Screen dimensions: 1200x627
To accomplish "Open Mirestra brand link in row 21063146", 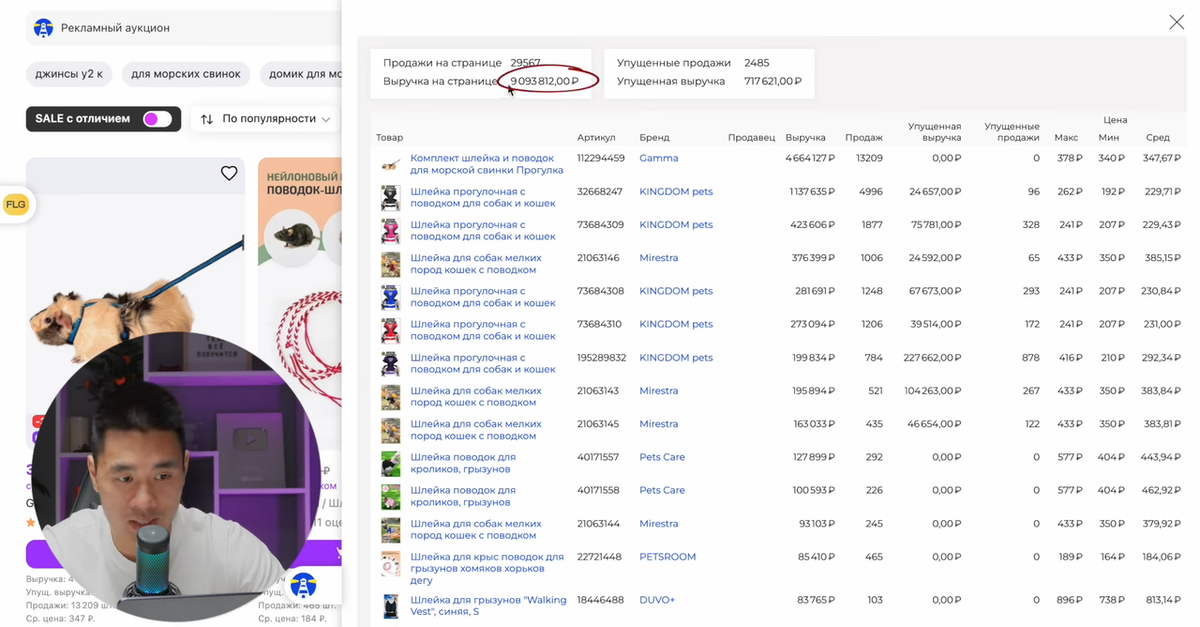I will (x=659, y=257).
